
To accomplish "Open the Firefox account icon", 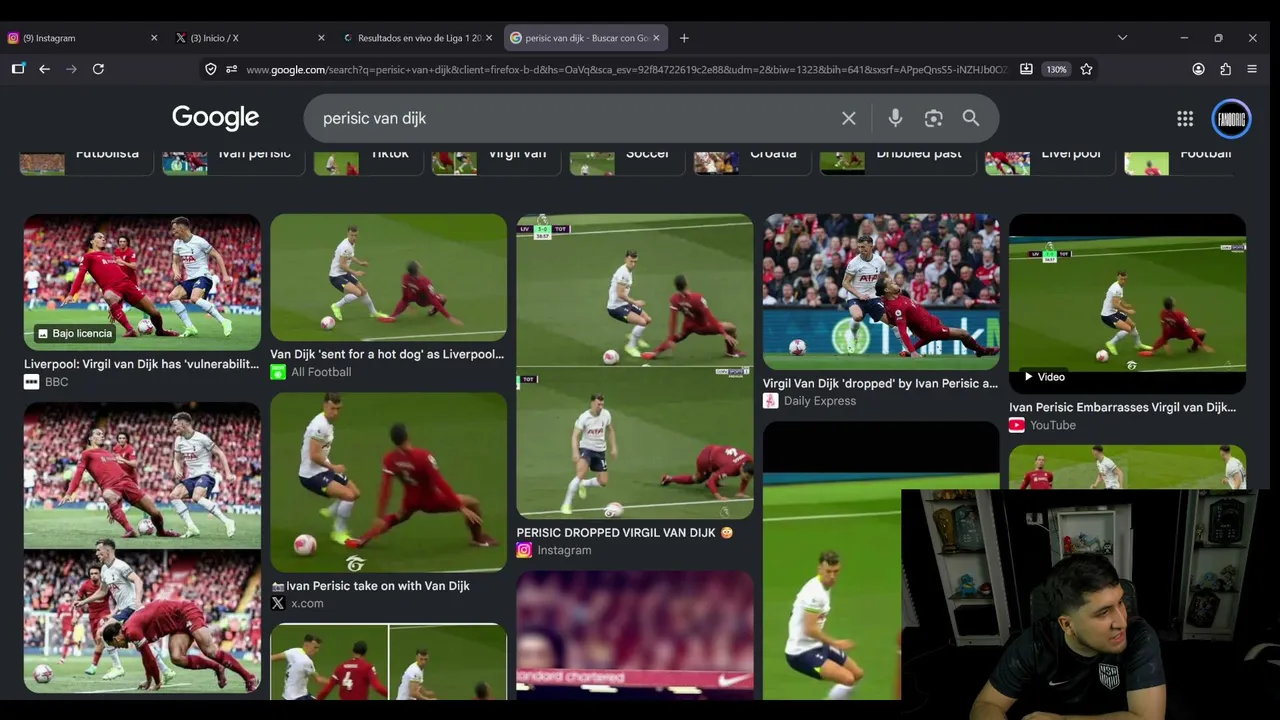I will [1198, 69].
